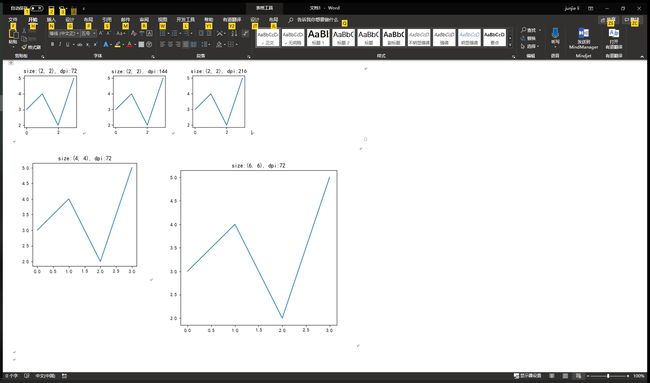Center align text in paragraph group
650x383 pixels.
[170, 44]
